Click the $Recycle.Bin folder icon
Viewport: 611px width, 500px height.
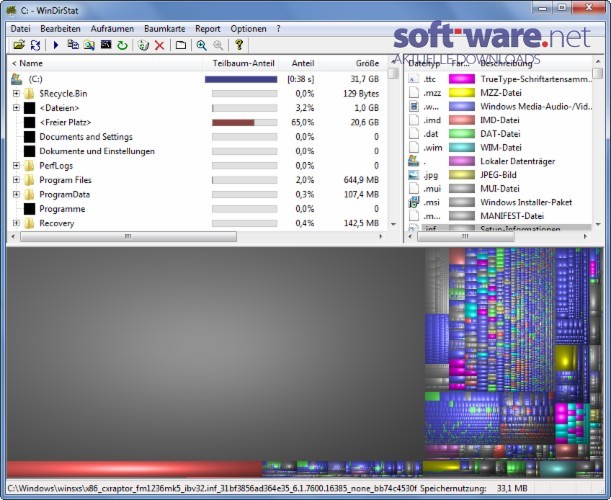pos(29,94)
